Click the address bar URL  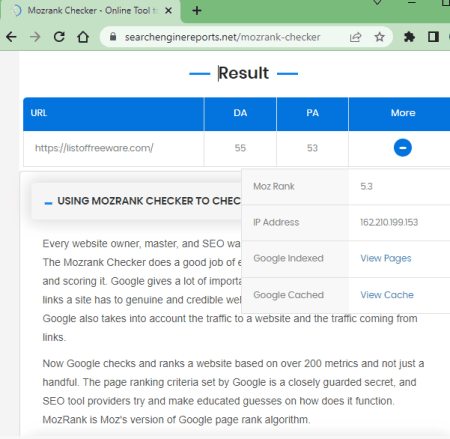coord(222,37)
